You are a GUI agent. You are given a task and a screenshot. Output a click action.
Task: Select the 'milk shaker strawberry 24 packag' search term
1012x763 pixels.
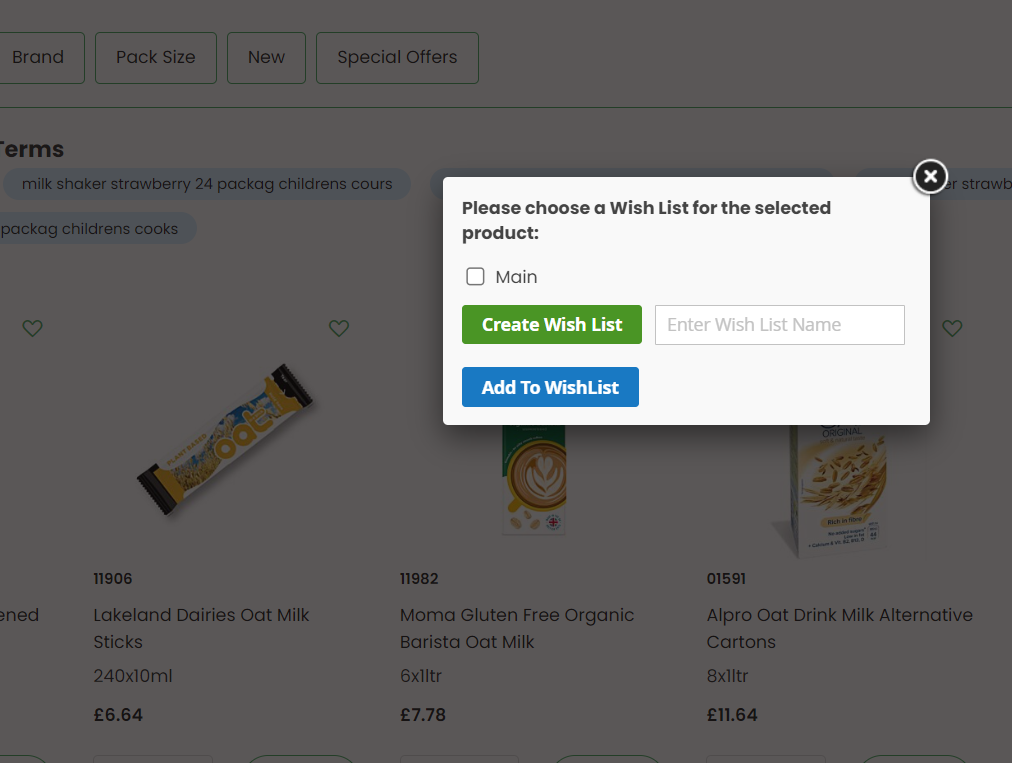point(207,184)
